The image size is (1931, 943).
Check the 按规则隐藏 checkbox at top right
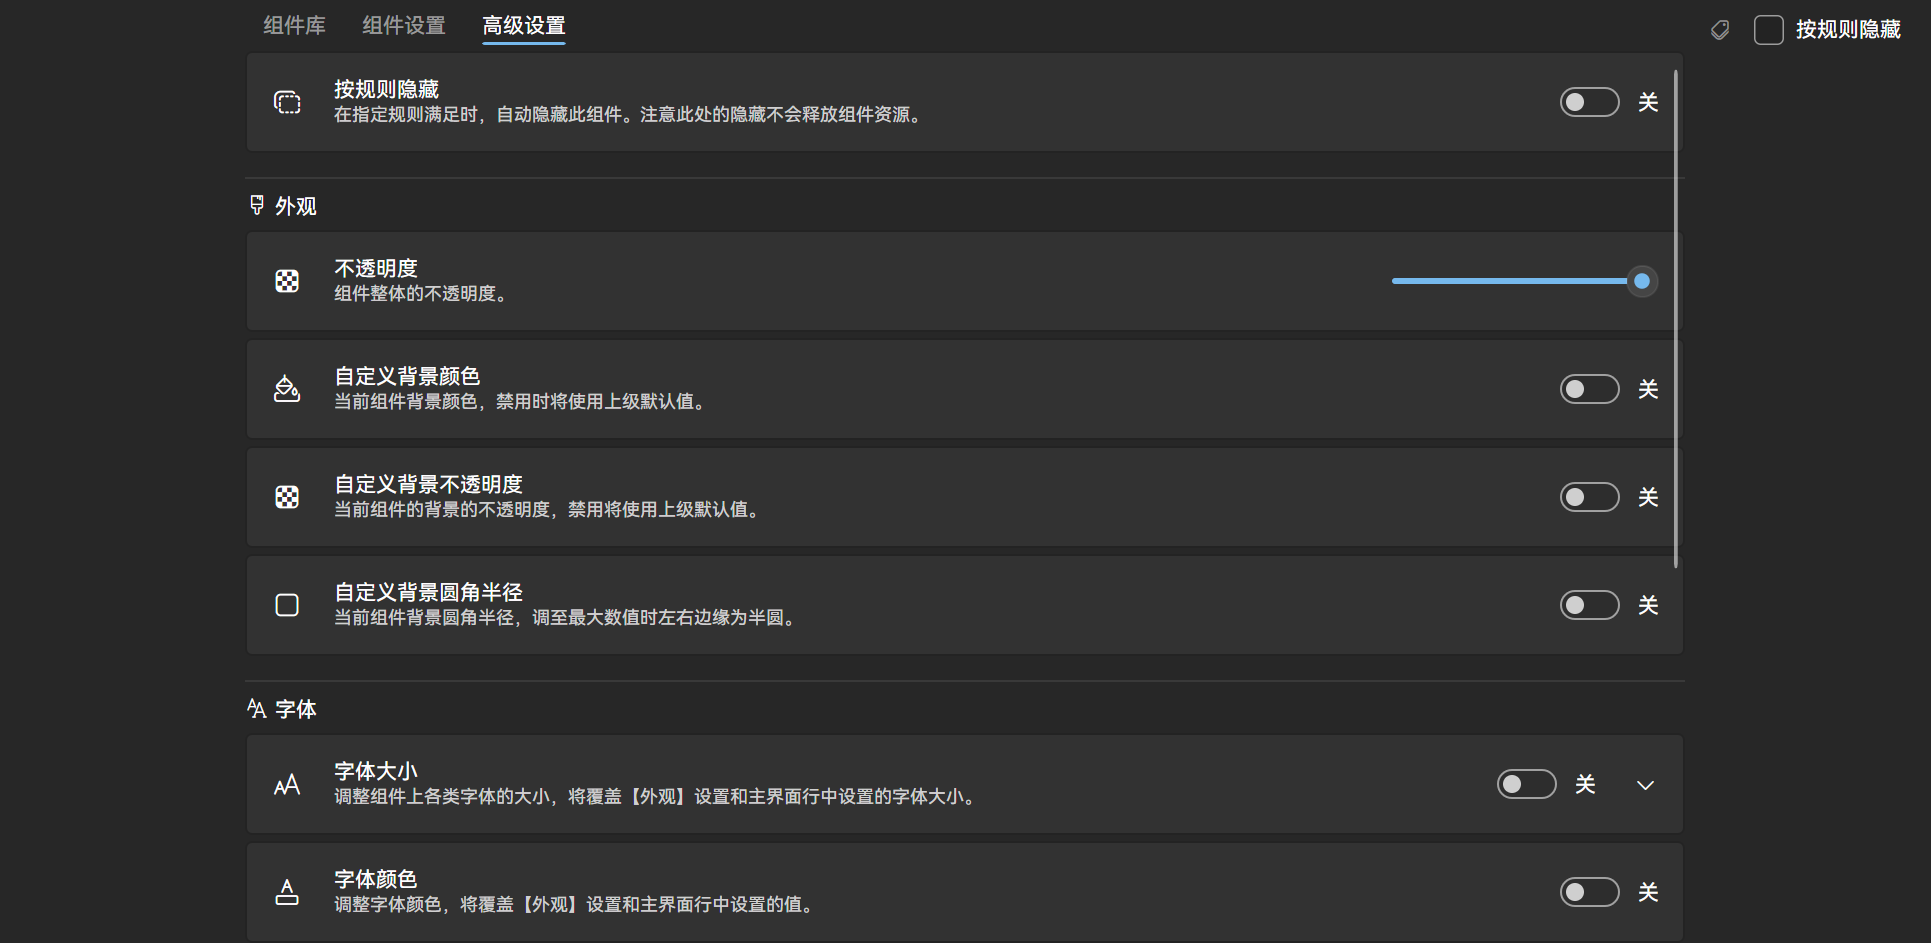(x=1768, y=30)
